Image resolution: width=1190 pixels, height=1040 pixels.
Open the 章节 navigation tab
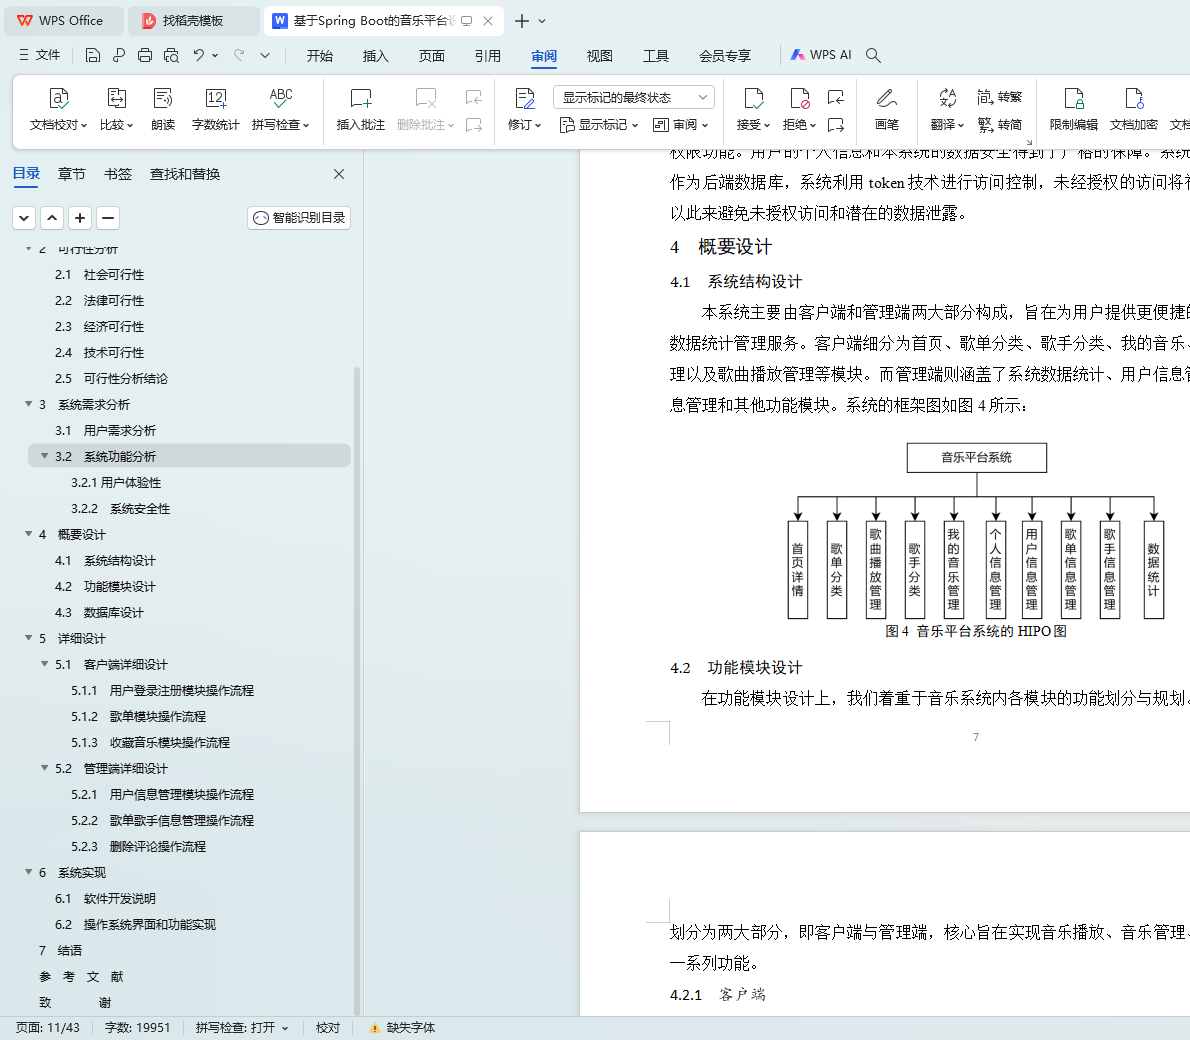click(71, 175)
